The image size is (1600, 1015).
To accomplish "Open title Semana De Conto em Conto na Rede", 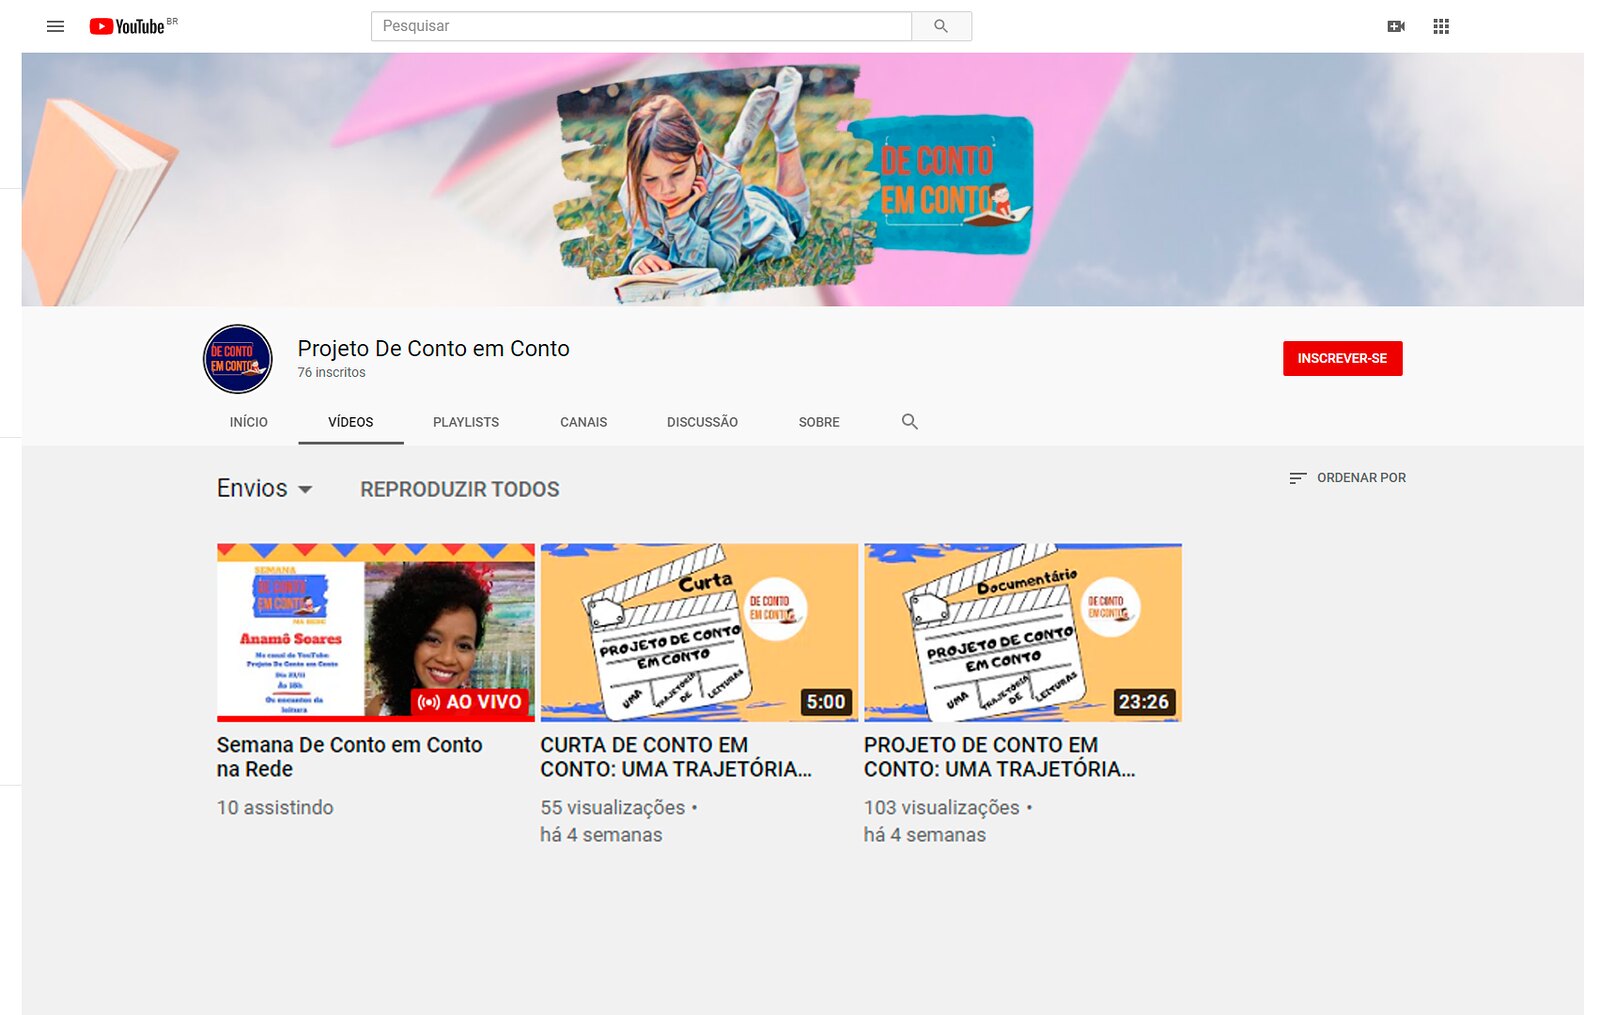I will pos(349,757).
